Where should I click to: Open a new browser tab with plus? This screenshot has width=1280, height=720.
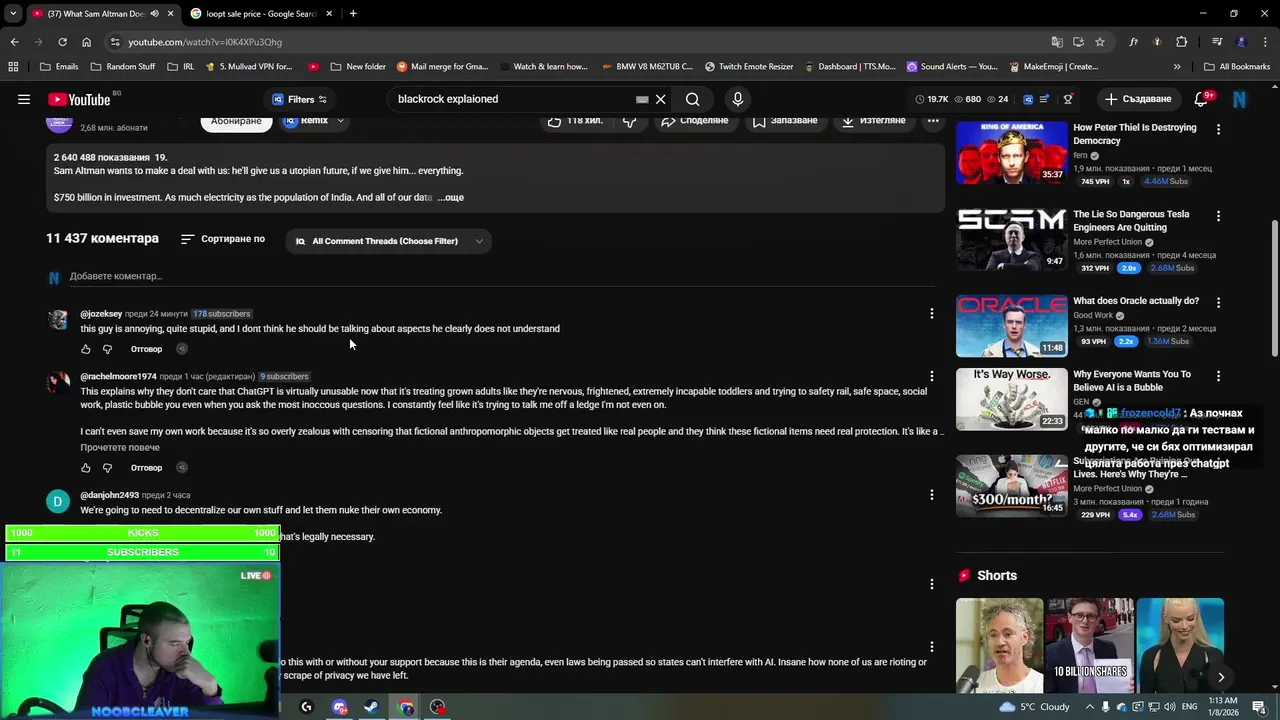(x=353, y=14)
